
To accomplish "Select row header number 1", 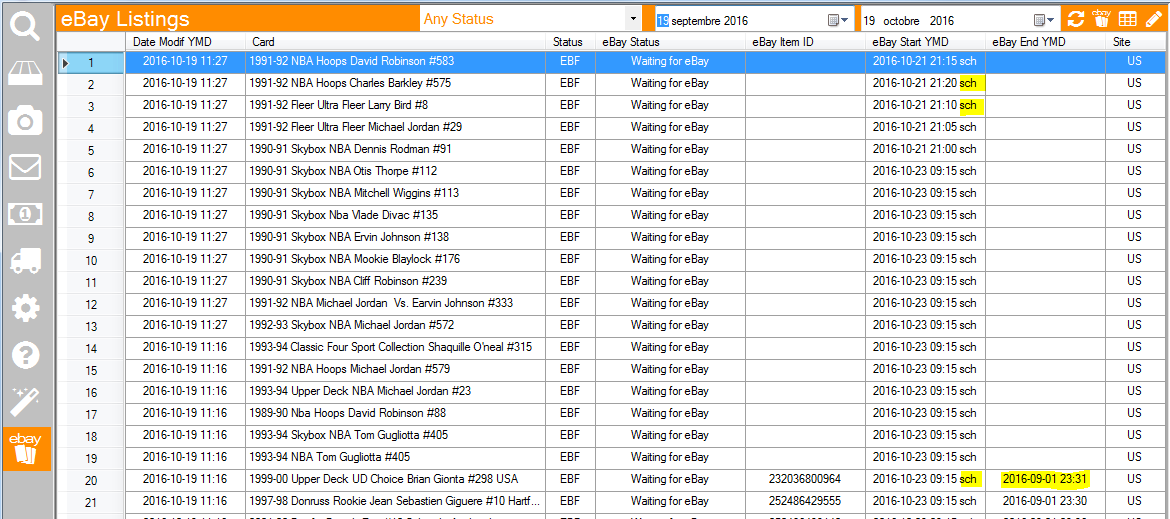I will coord(91,64).
